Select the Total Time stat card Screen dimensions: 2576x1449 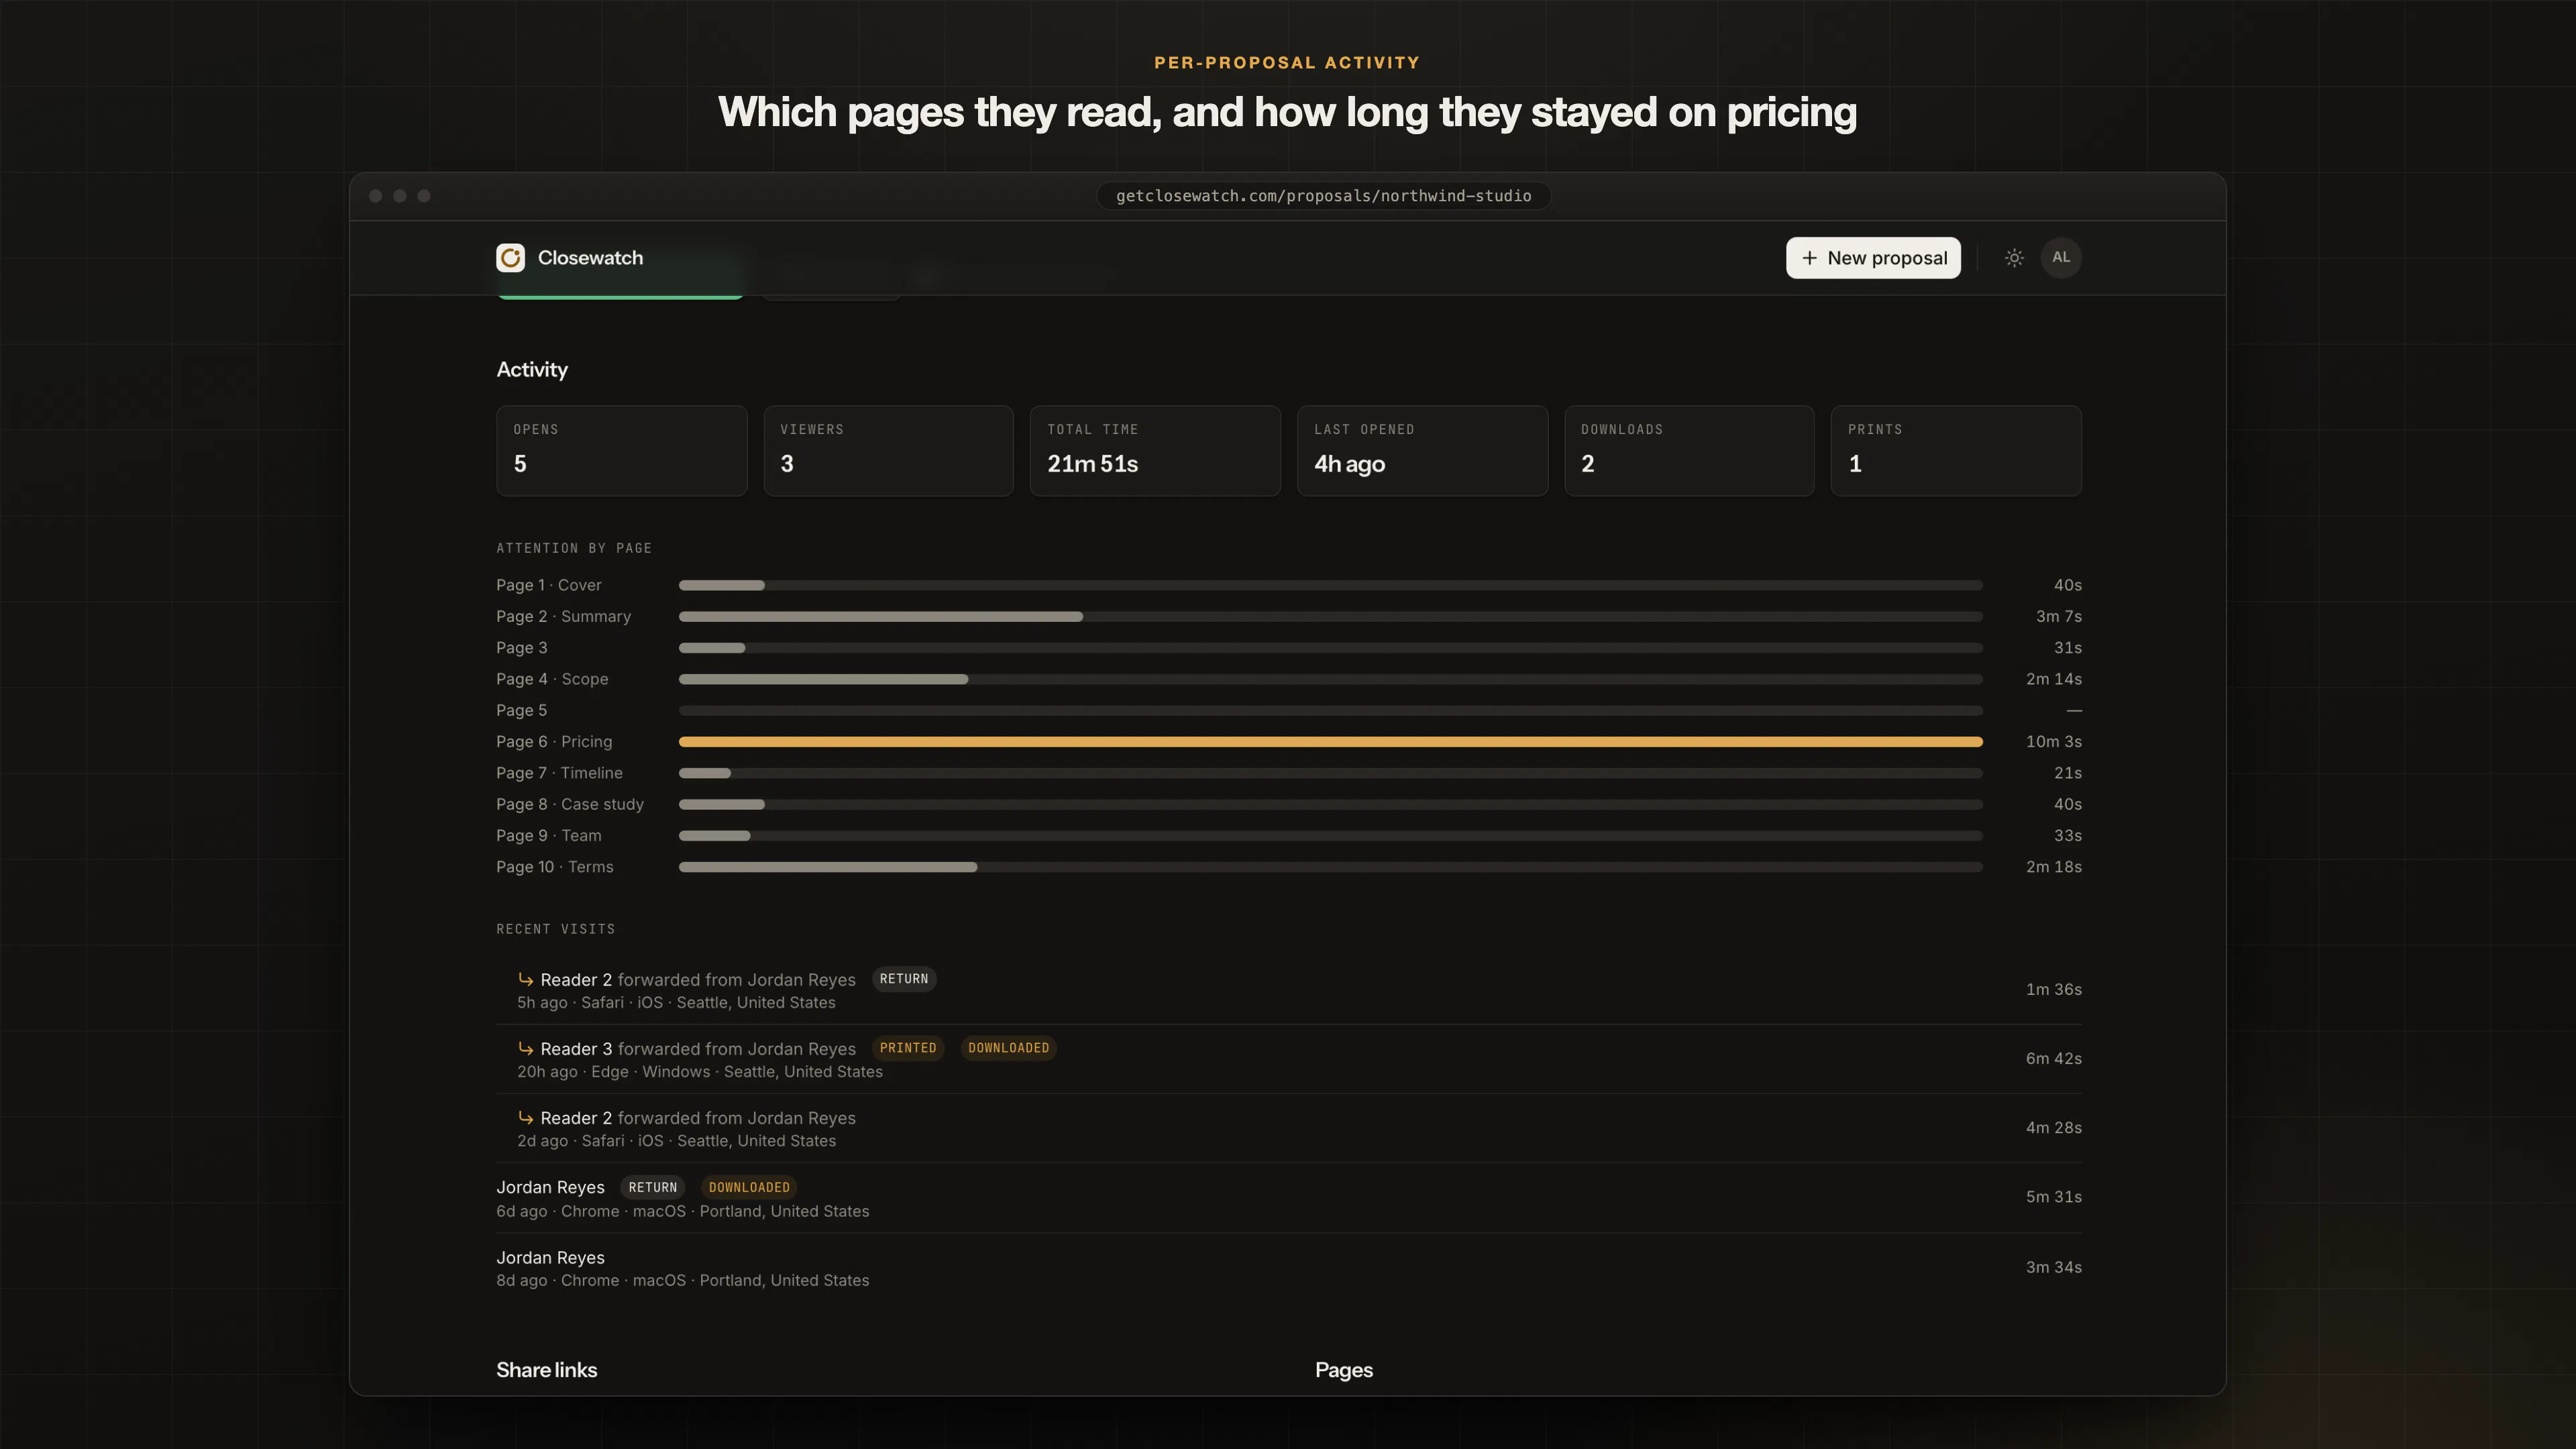[x=1155, y=451]
